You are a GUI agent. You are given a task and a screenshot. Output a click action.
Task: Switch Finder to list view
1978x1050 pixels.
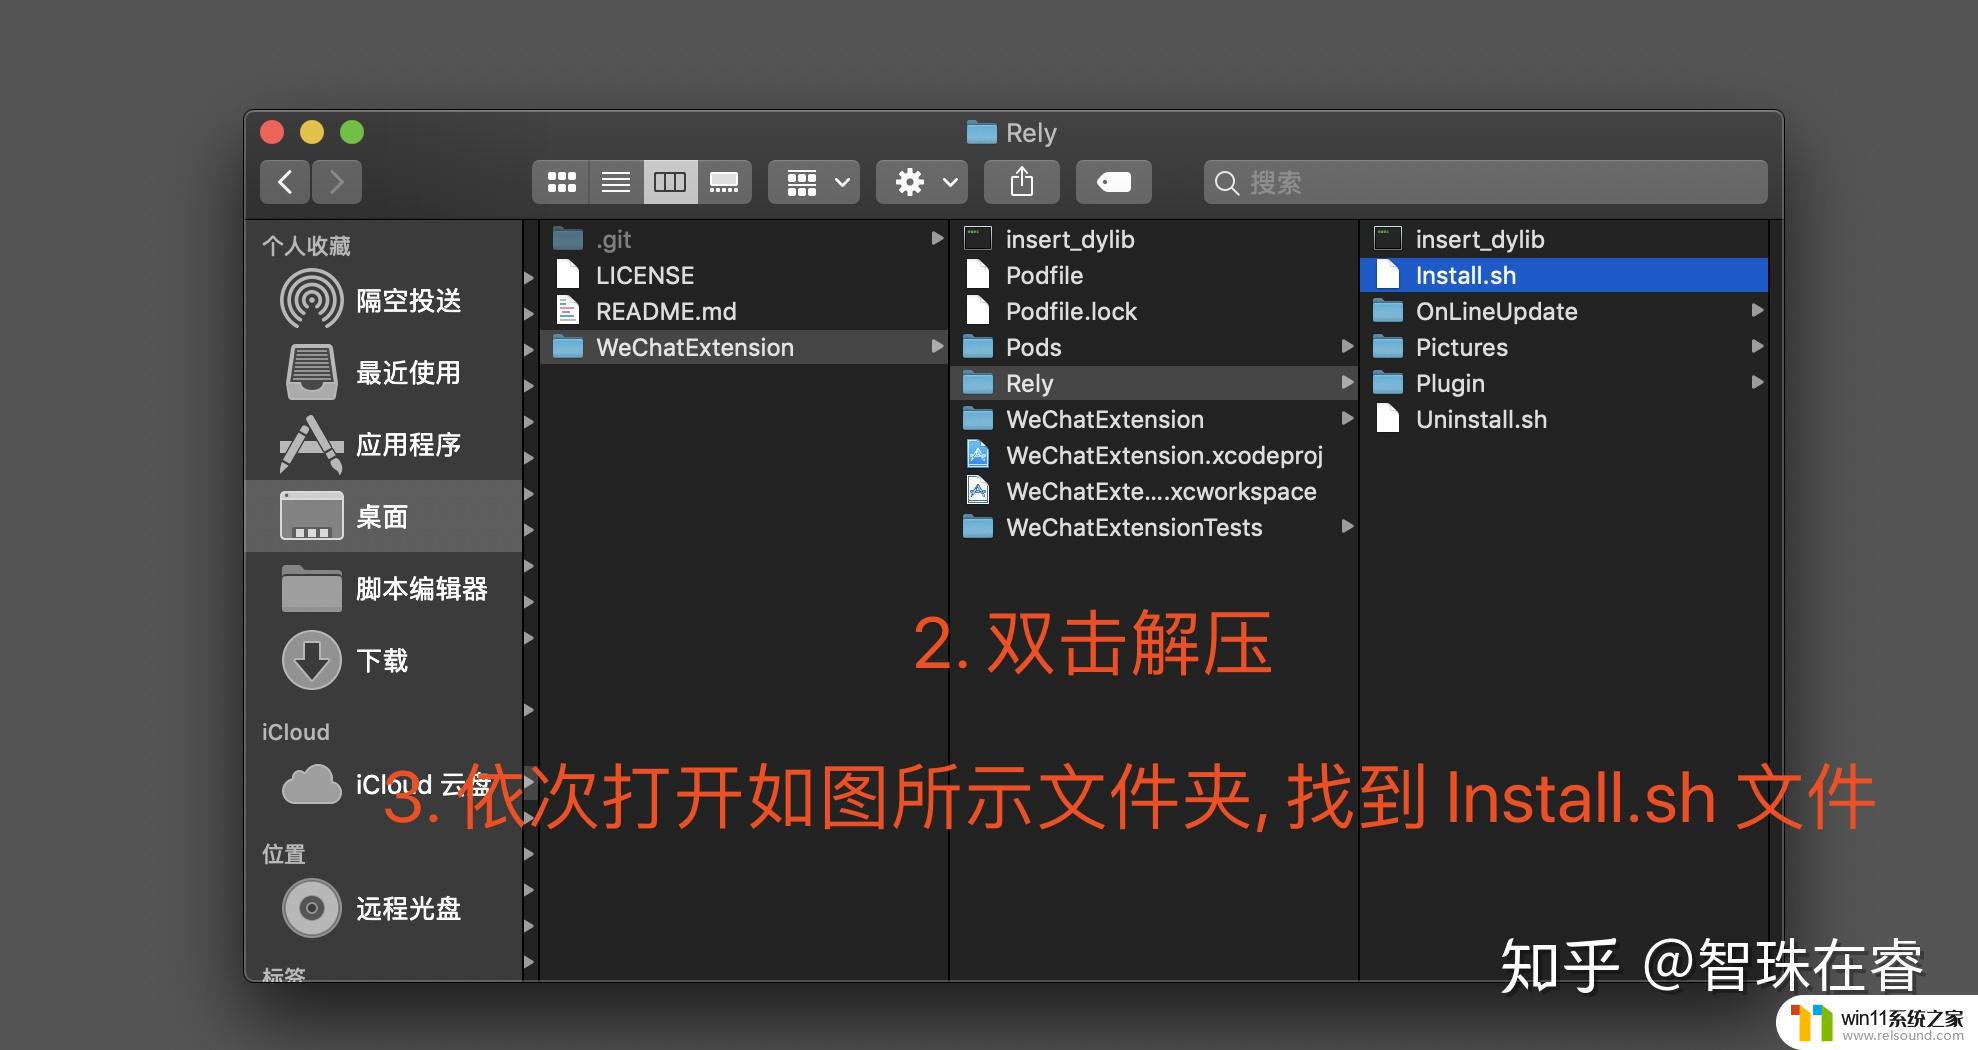click(x=616, y=182)
